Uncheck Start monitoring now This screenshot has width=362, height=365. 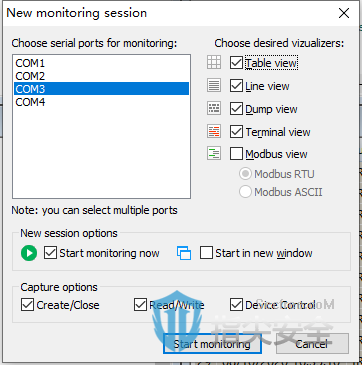coord(50,253)
